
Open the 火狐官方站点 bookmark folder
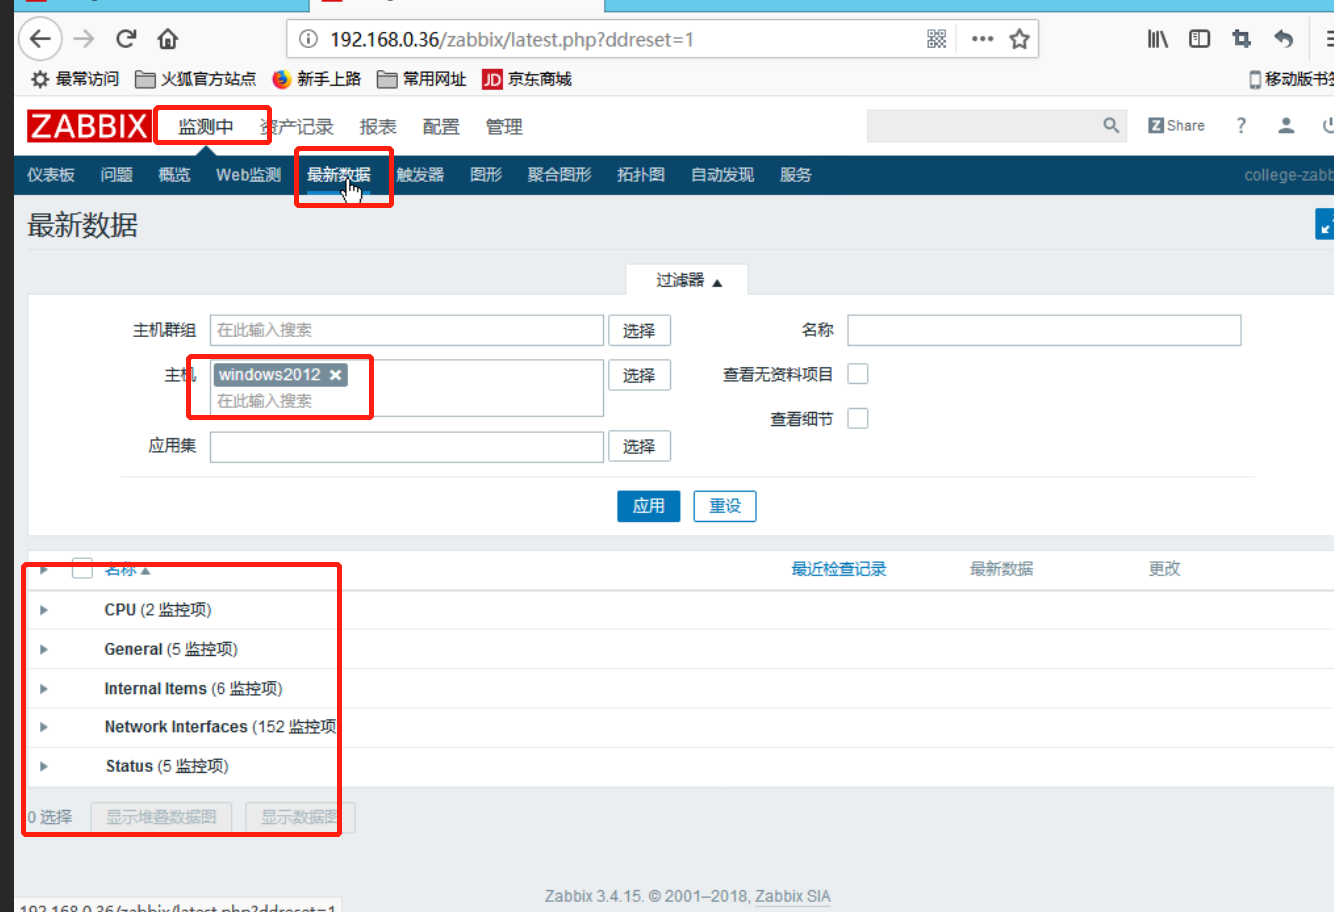[196, 79]
